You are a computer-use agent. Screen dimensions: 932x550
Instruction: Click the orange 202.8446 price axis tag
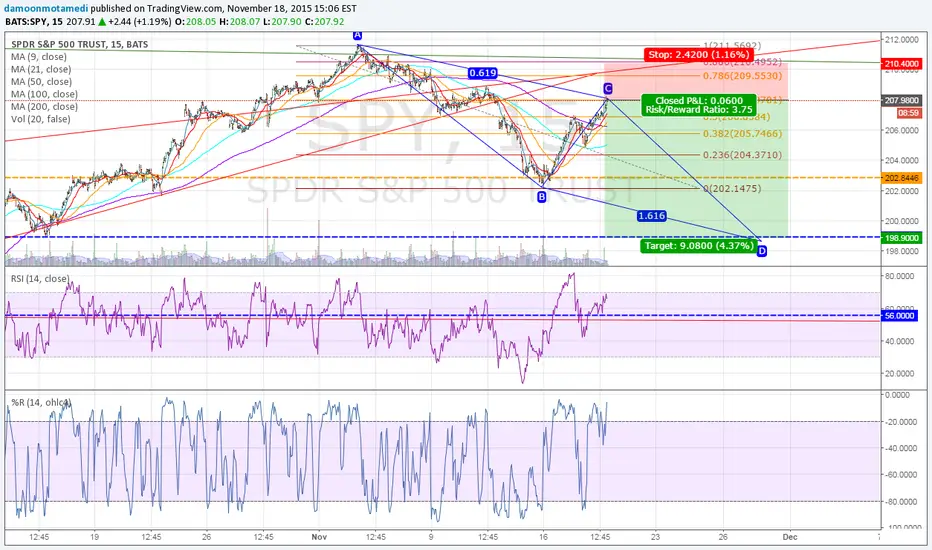(x=902, y=178)
